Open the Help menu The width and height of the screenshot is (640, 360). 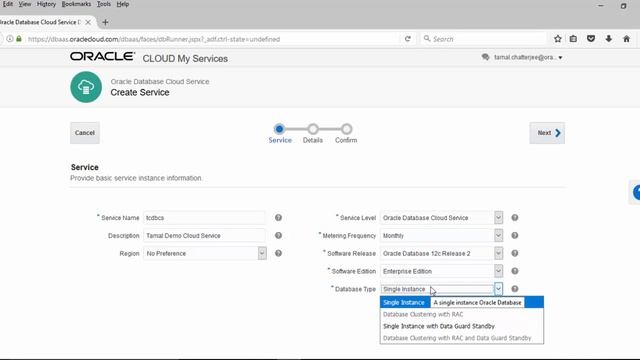tap(123, 4)
